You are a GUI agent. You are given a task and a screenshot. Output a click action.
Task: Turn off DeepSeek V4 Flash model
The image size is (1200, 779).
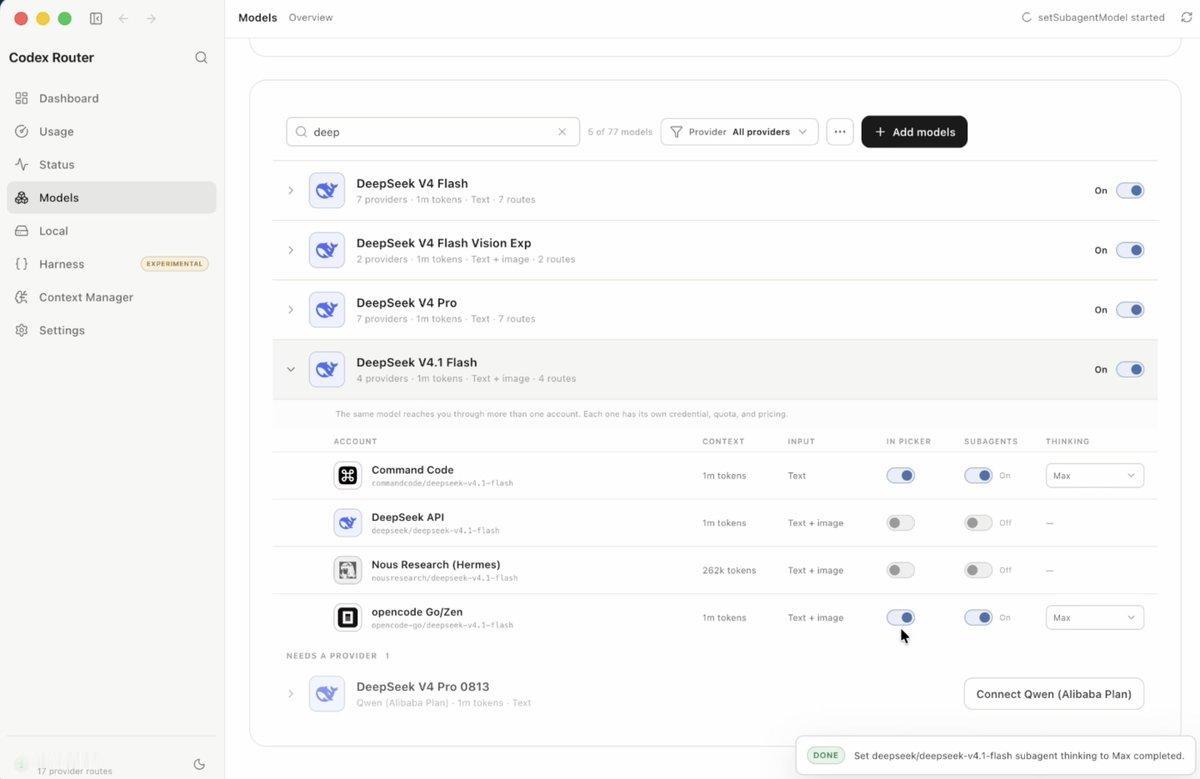pos(1130,191)
